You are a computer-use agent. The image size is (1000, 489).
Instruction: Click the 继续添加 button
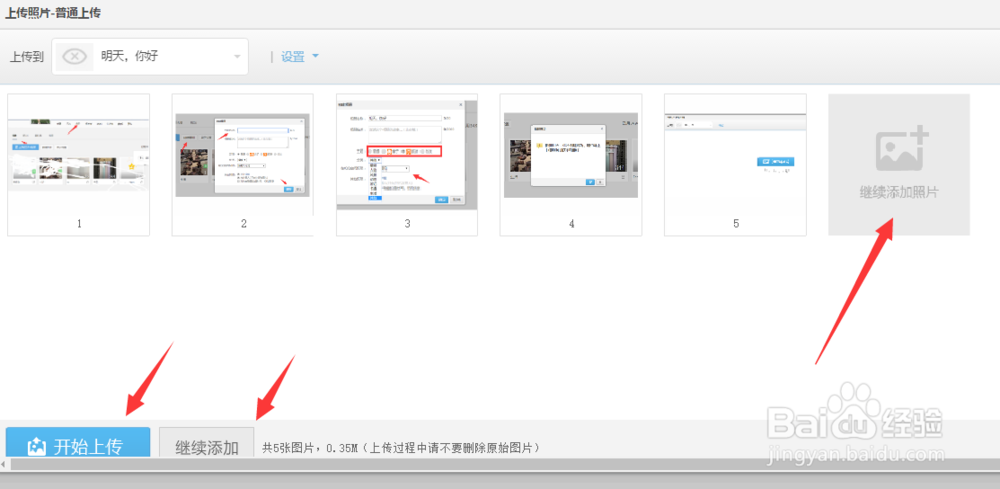pyautogui.click(x=207, y=442)
